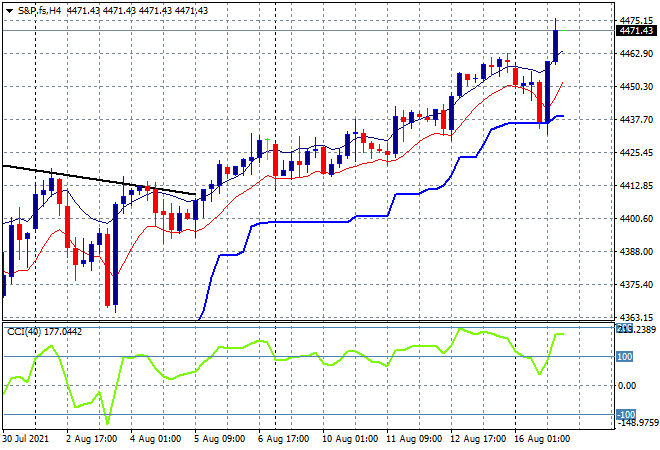
Task: Select the green CCI indicator line
Action: [284, 359]
